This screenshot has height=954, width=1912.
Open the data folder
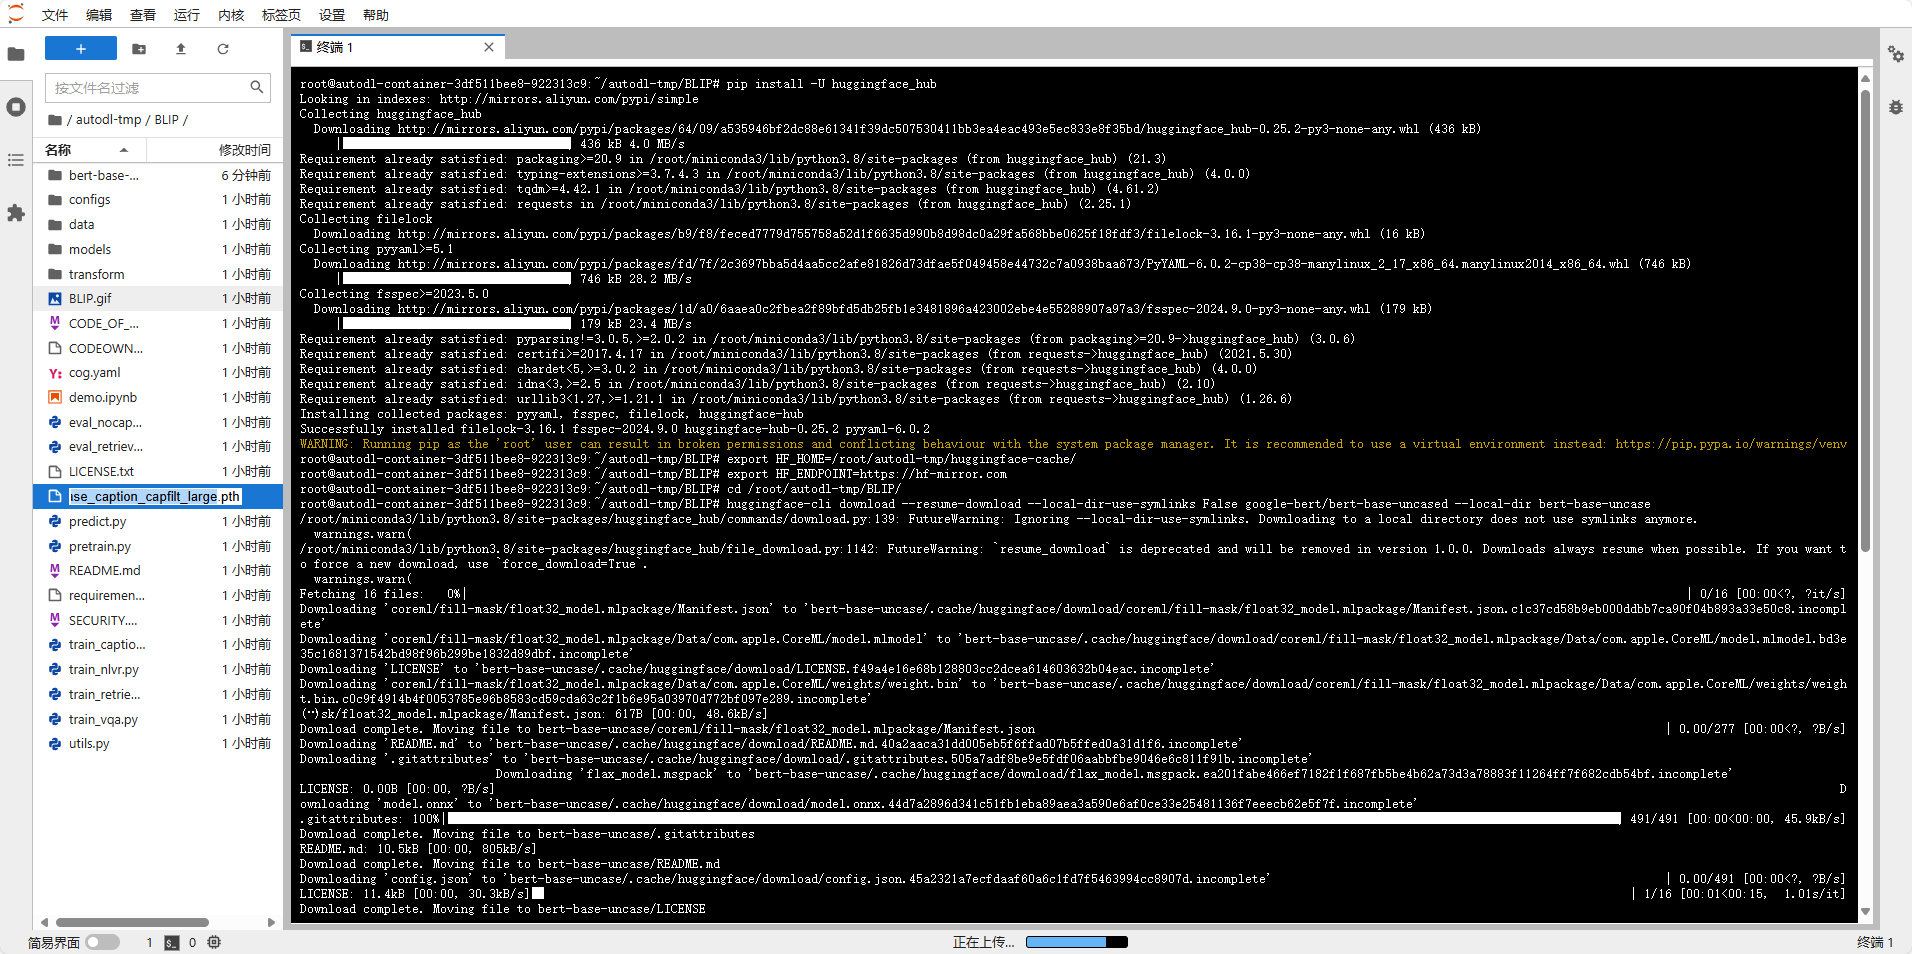pos(160,225)
